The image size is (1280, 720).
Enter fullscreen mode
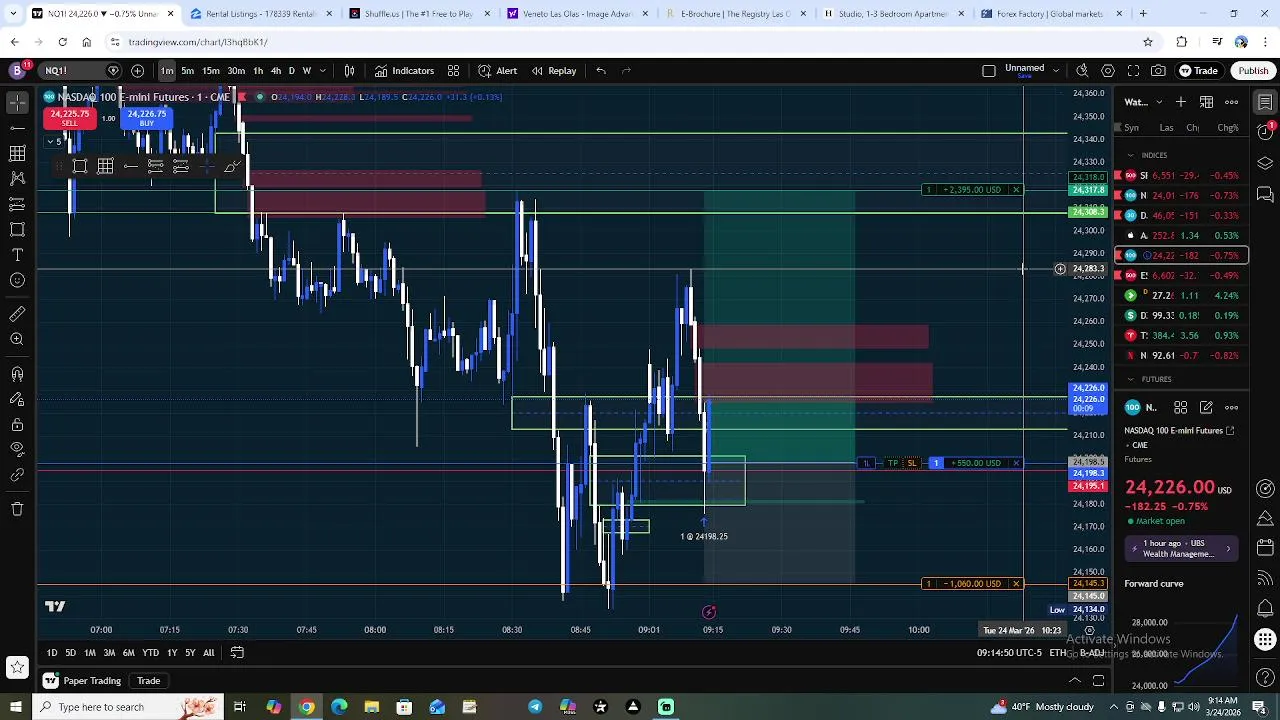pos(1133,71)
